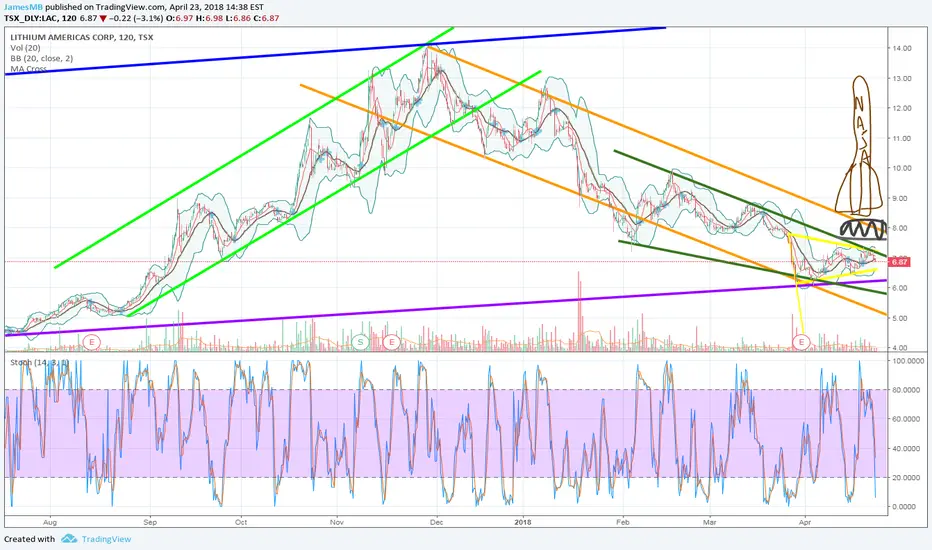Click the 80.0000 stochastic axis label

[905, 390]
